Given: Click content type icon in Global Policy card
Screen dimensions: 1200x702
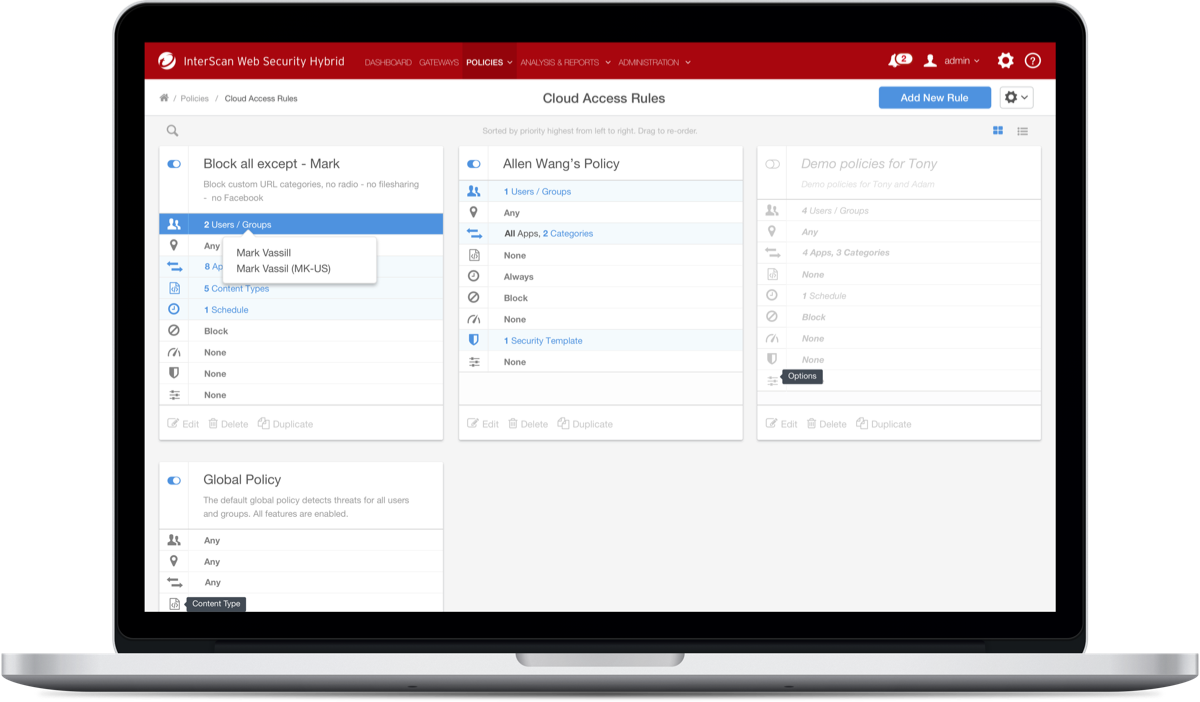Looking at the screenshot, I should 174,604.
